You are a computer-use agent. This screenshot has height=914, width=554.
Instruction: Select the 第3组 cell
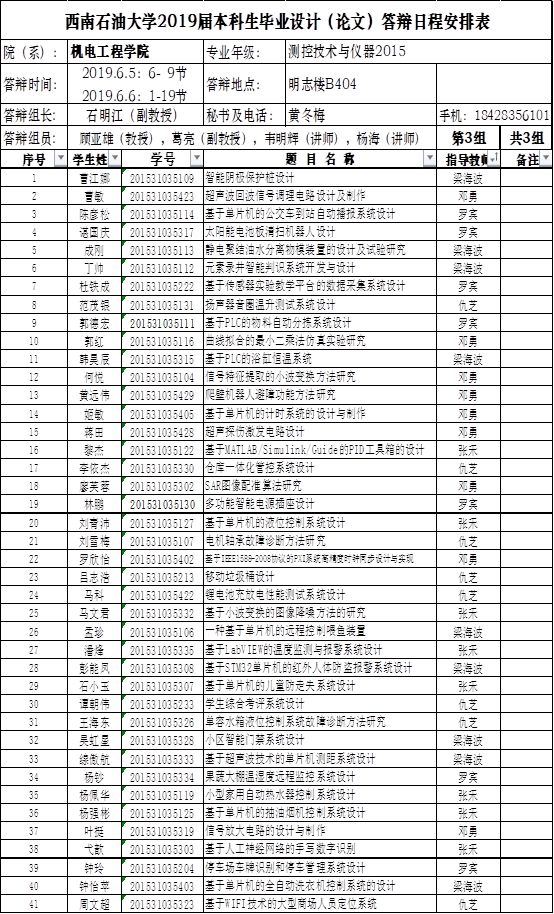coord(468,138)
